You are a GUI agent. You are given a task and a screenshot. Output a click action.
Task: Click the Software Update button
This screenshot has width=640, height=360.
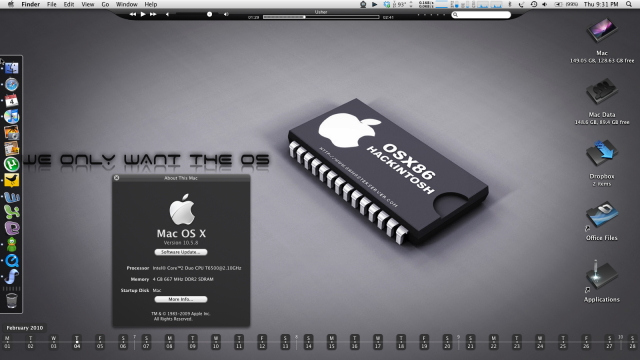181,252
